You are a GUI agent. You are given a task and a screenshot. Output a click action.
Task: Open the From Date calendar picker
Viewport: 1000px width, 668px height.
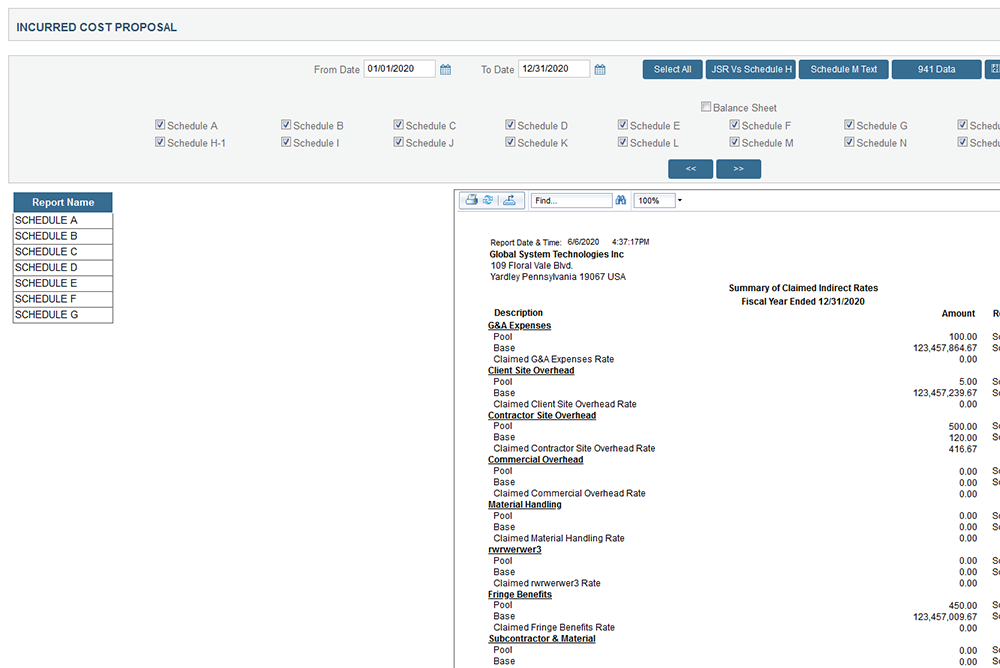click(x=446, y=70)
